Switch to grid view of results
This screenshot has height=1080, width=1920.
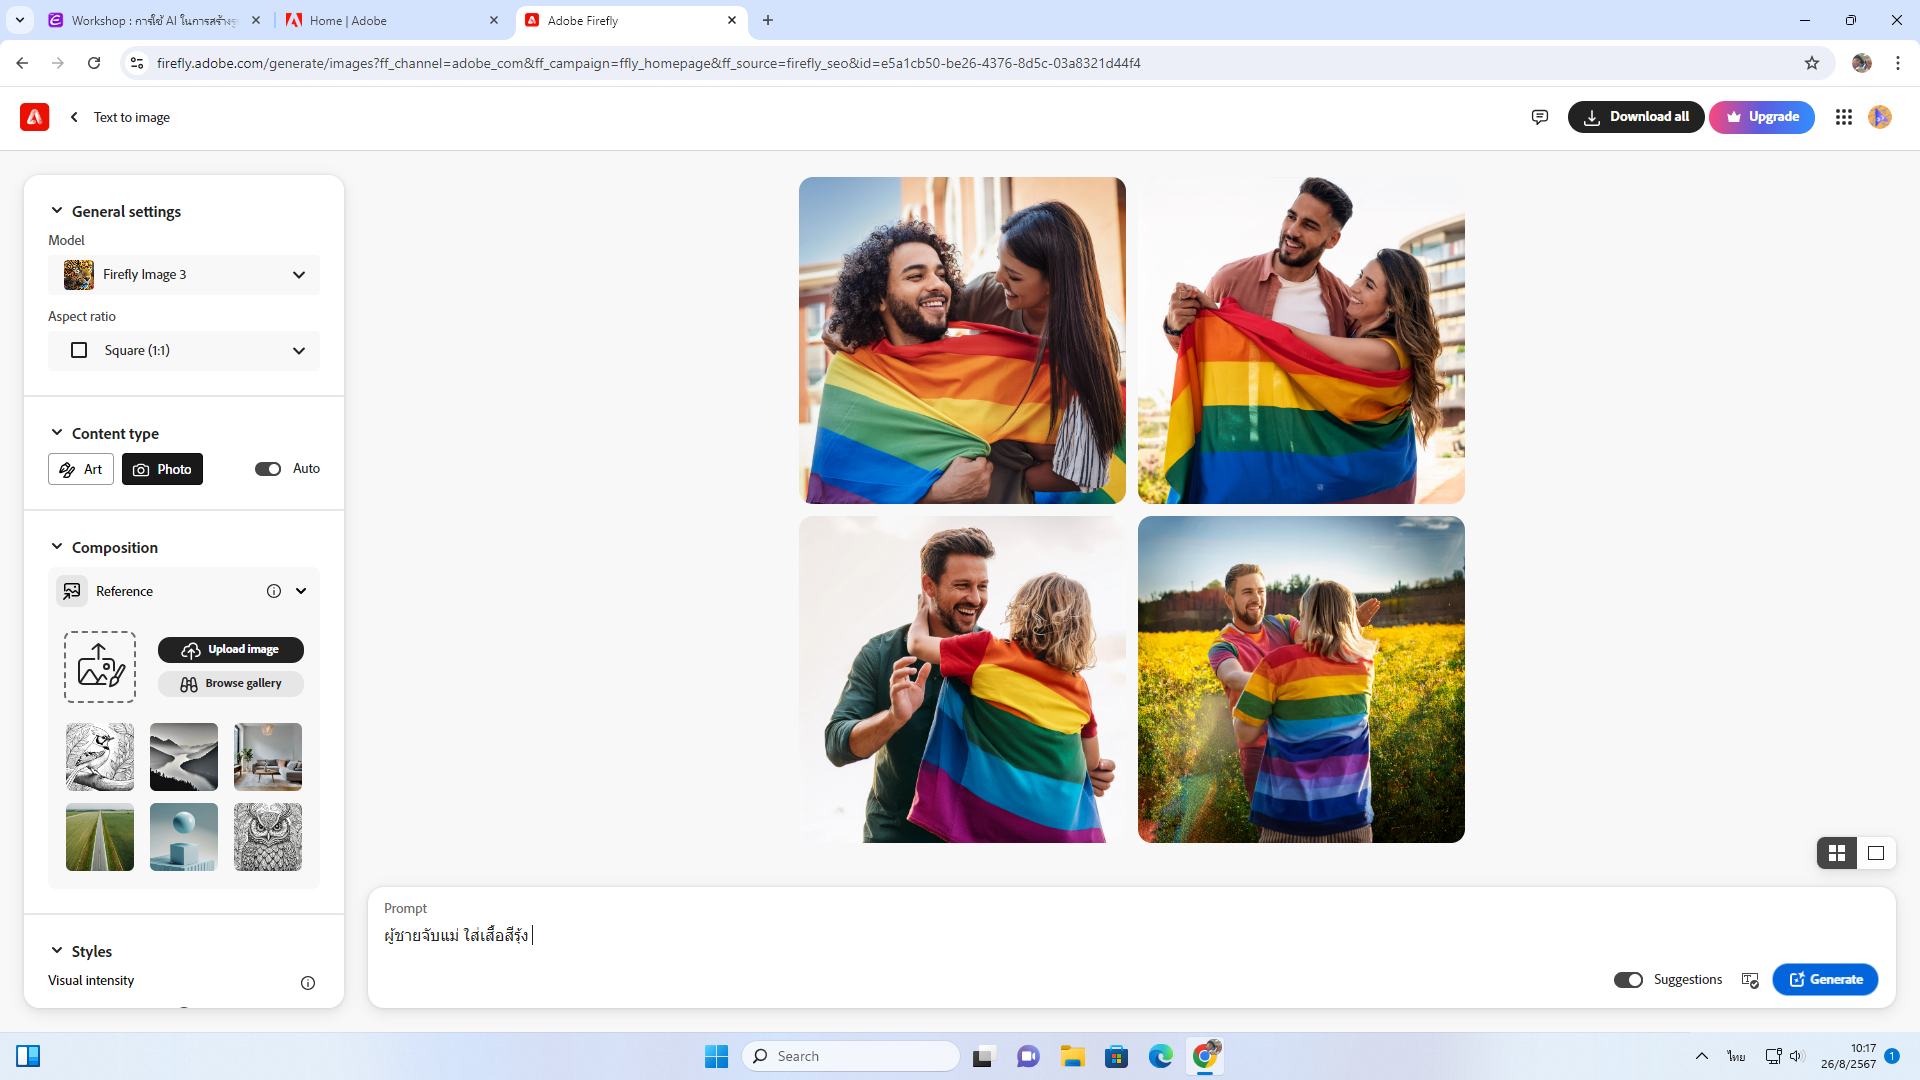[1836, 853]
